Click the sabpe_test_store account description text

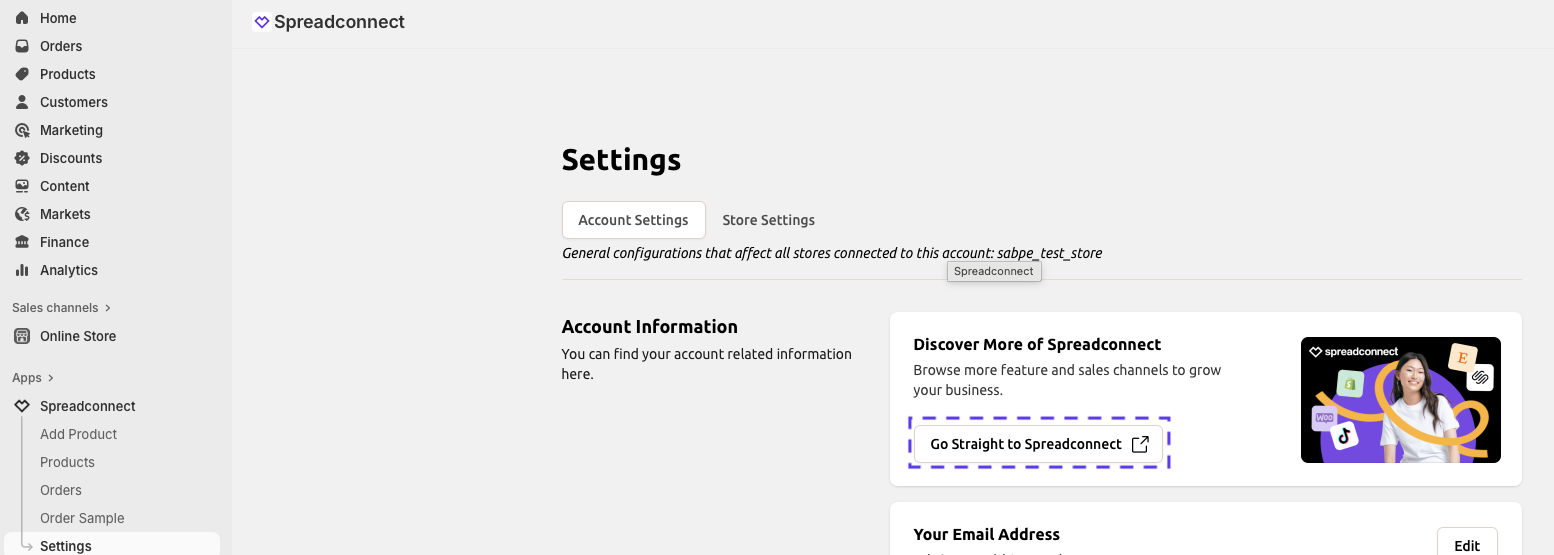pos(832,253)
